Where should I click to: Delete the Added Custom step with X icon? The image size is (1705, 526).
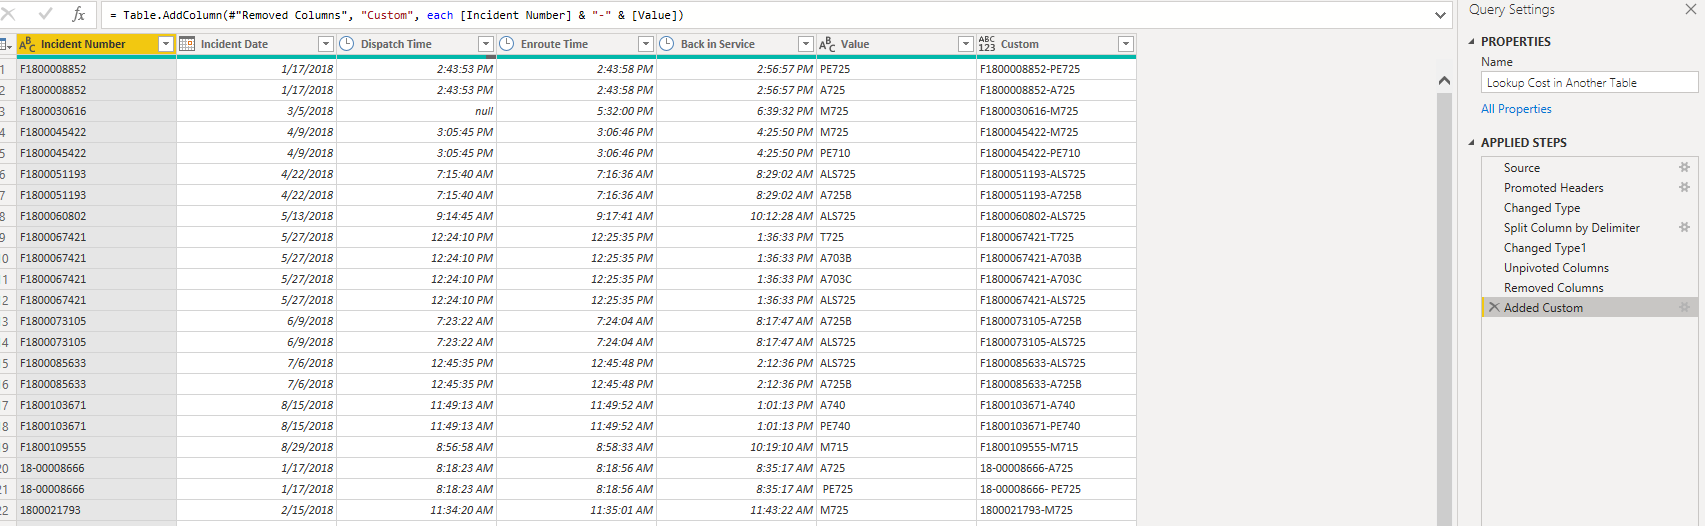tap(1494, 308)
